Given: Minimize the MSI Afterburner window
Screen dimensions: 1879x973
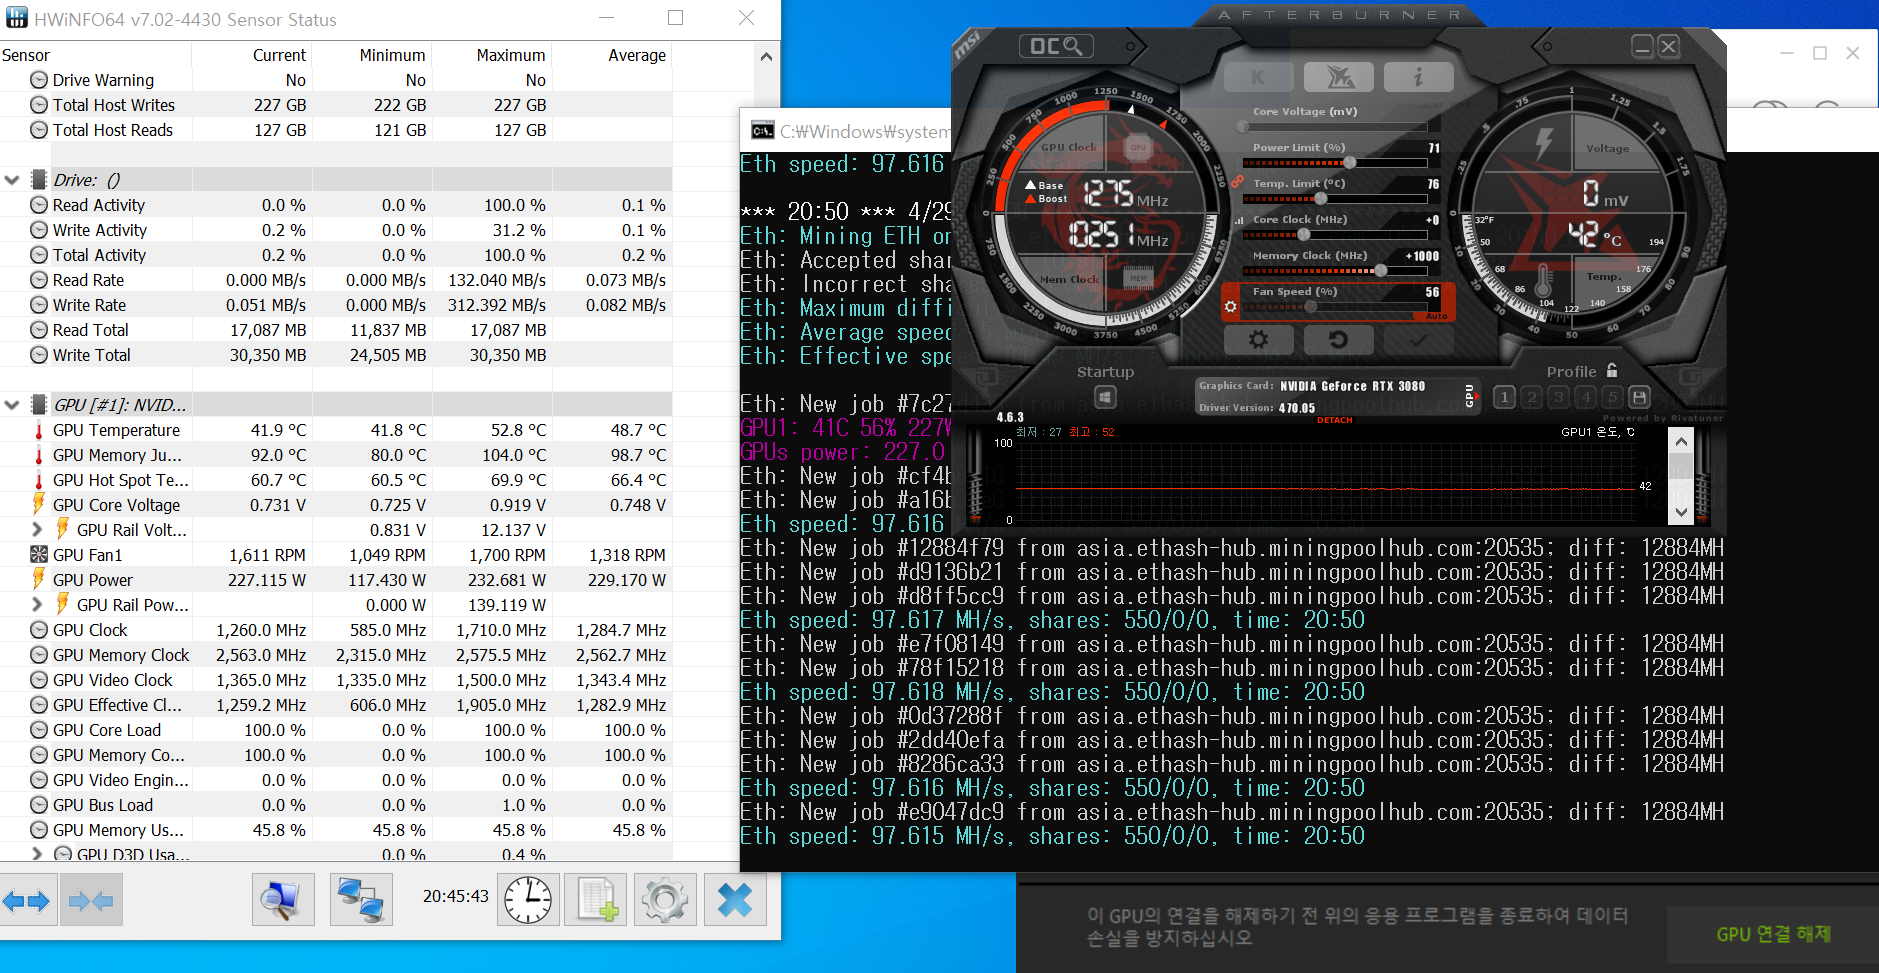Looking at the screenshot, I should (1642, 46).
